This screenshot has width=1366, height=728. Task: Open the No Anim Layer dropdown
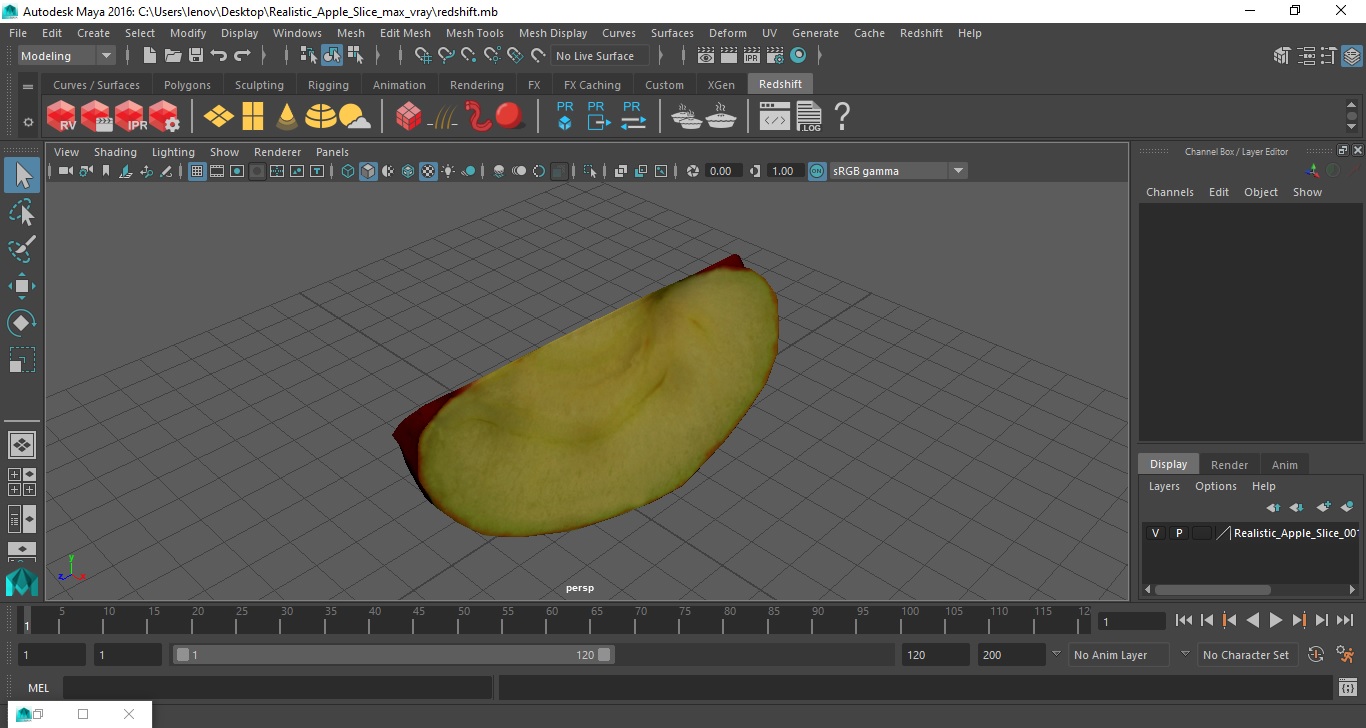click(x=1118, y=655)
